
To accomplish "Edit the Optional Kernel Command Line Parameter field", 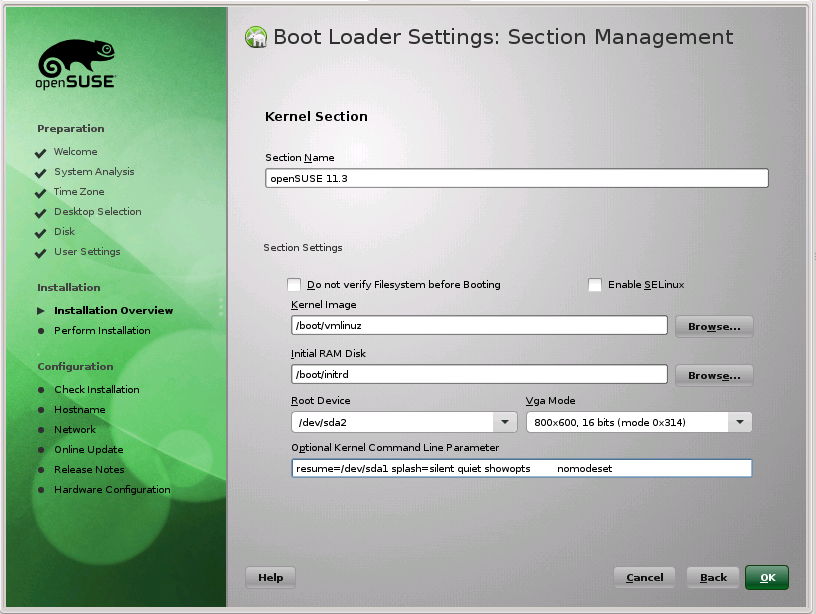I will pyautogui.click(x=521, y=468).
